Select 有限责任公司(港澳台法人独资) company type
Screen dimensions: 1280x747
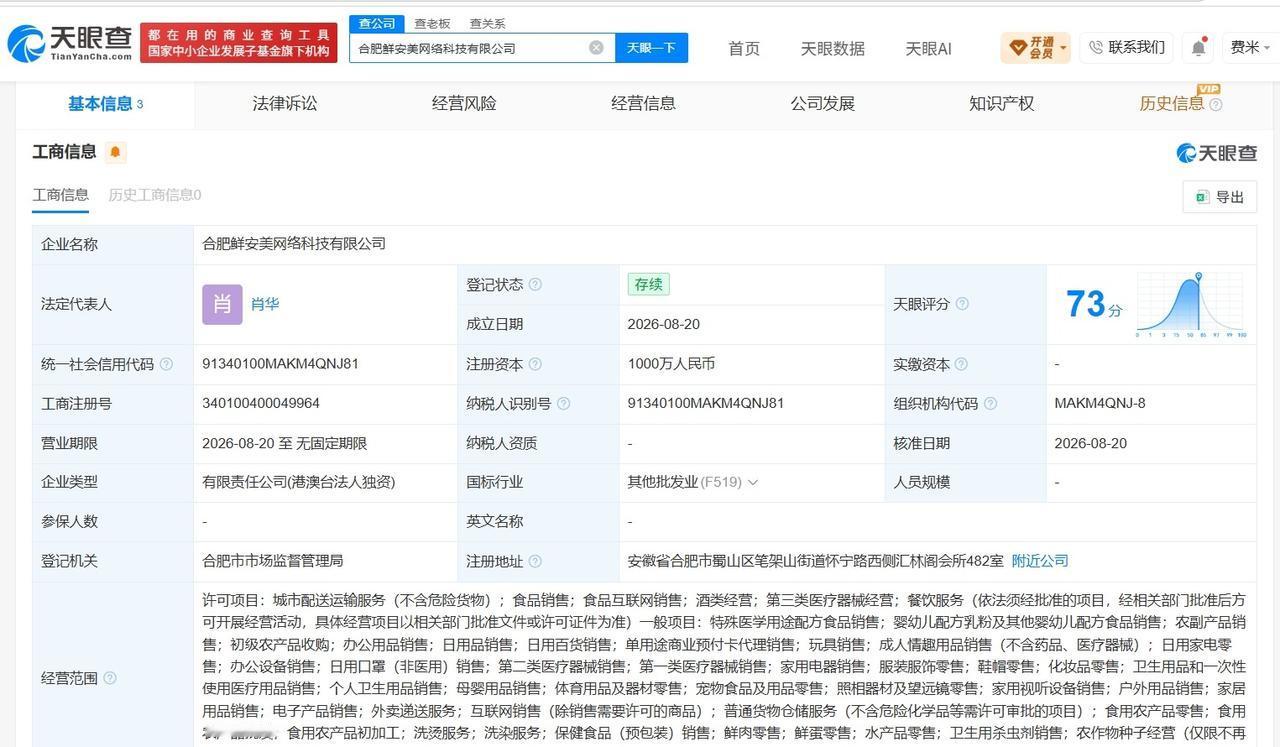[299, 482]
